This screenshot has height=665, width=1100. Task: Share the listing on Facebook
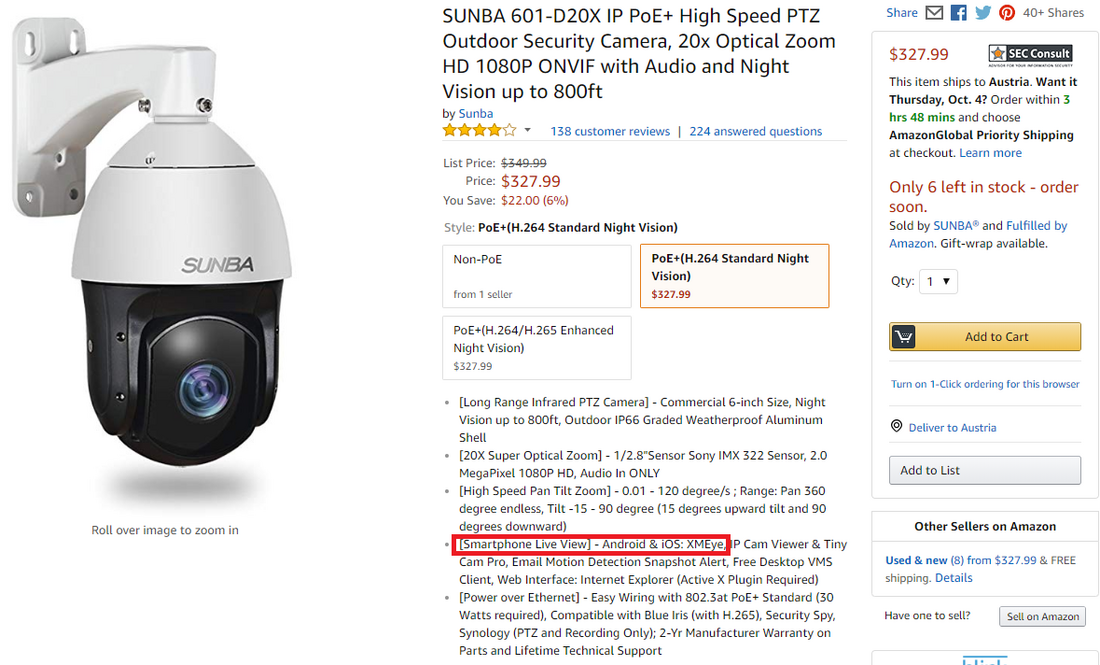tap(958, 13)
